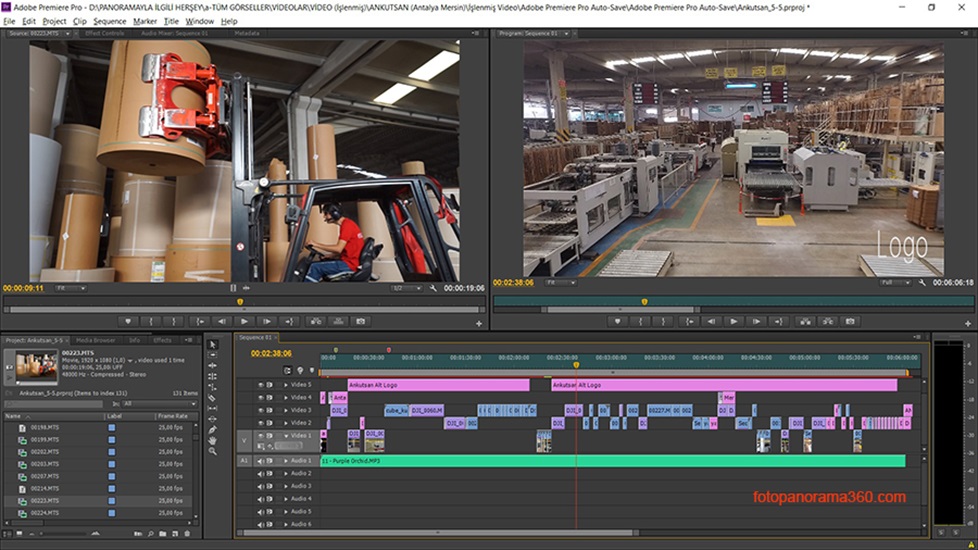Toggle V source track target button

pos(244,441)
